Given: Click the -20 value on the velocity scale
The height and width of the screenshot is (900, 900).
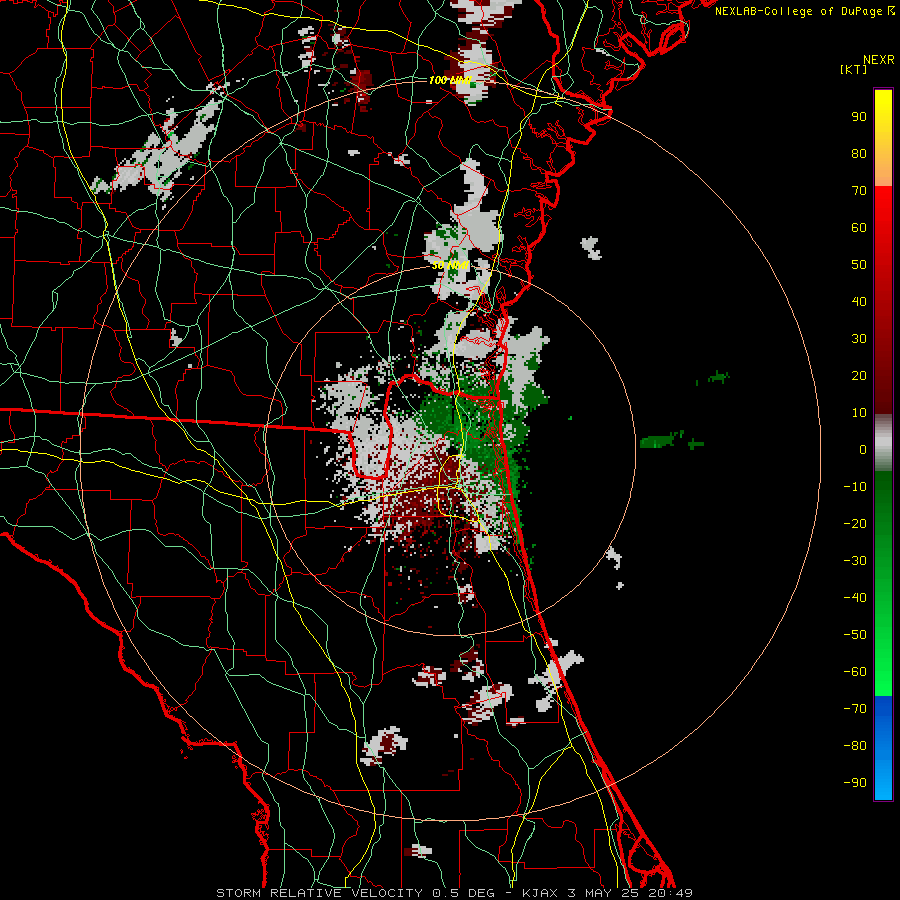Looking at the screenshot, I should [855, 524].
